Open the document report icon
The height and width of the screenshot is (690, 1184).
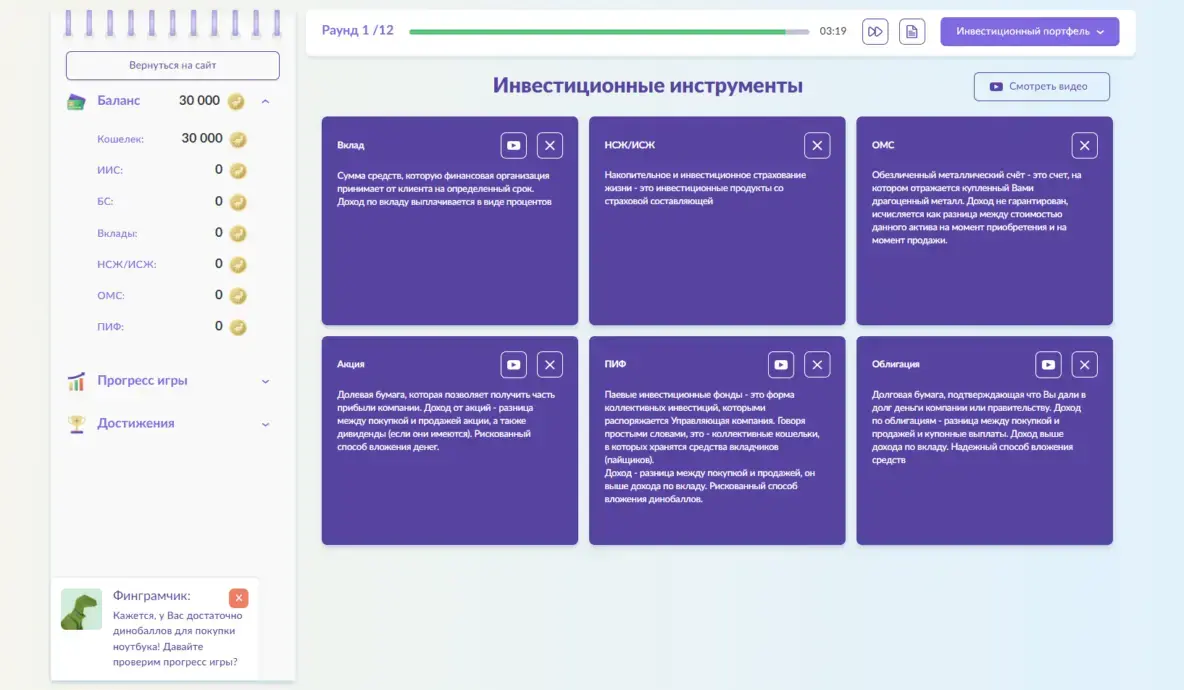(x=911, y=32)
